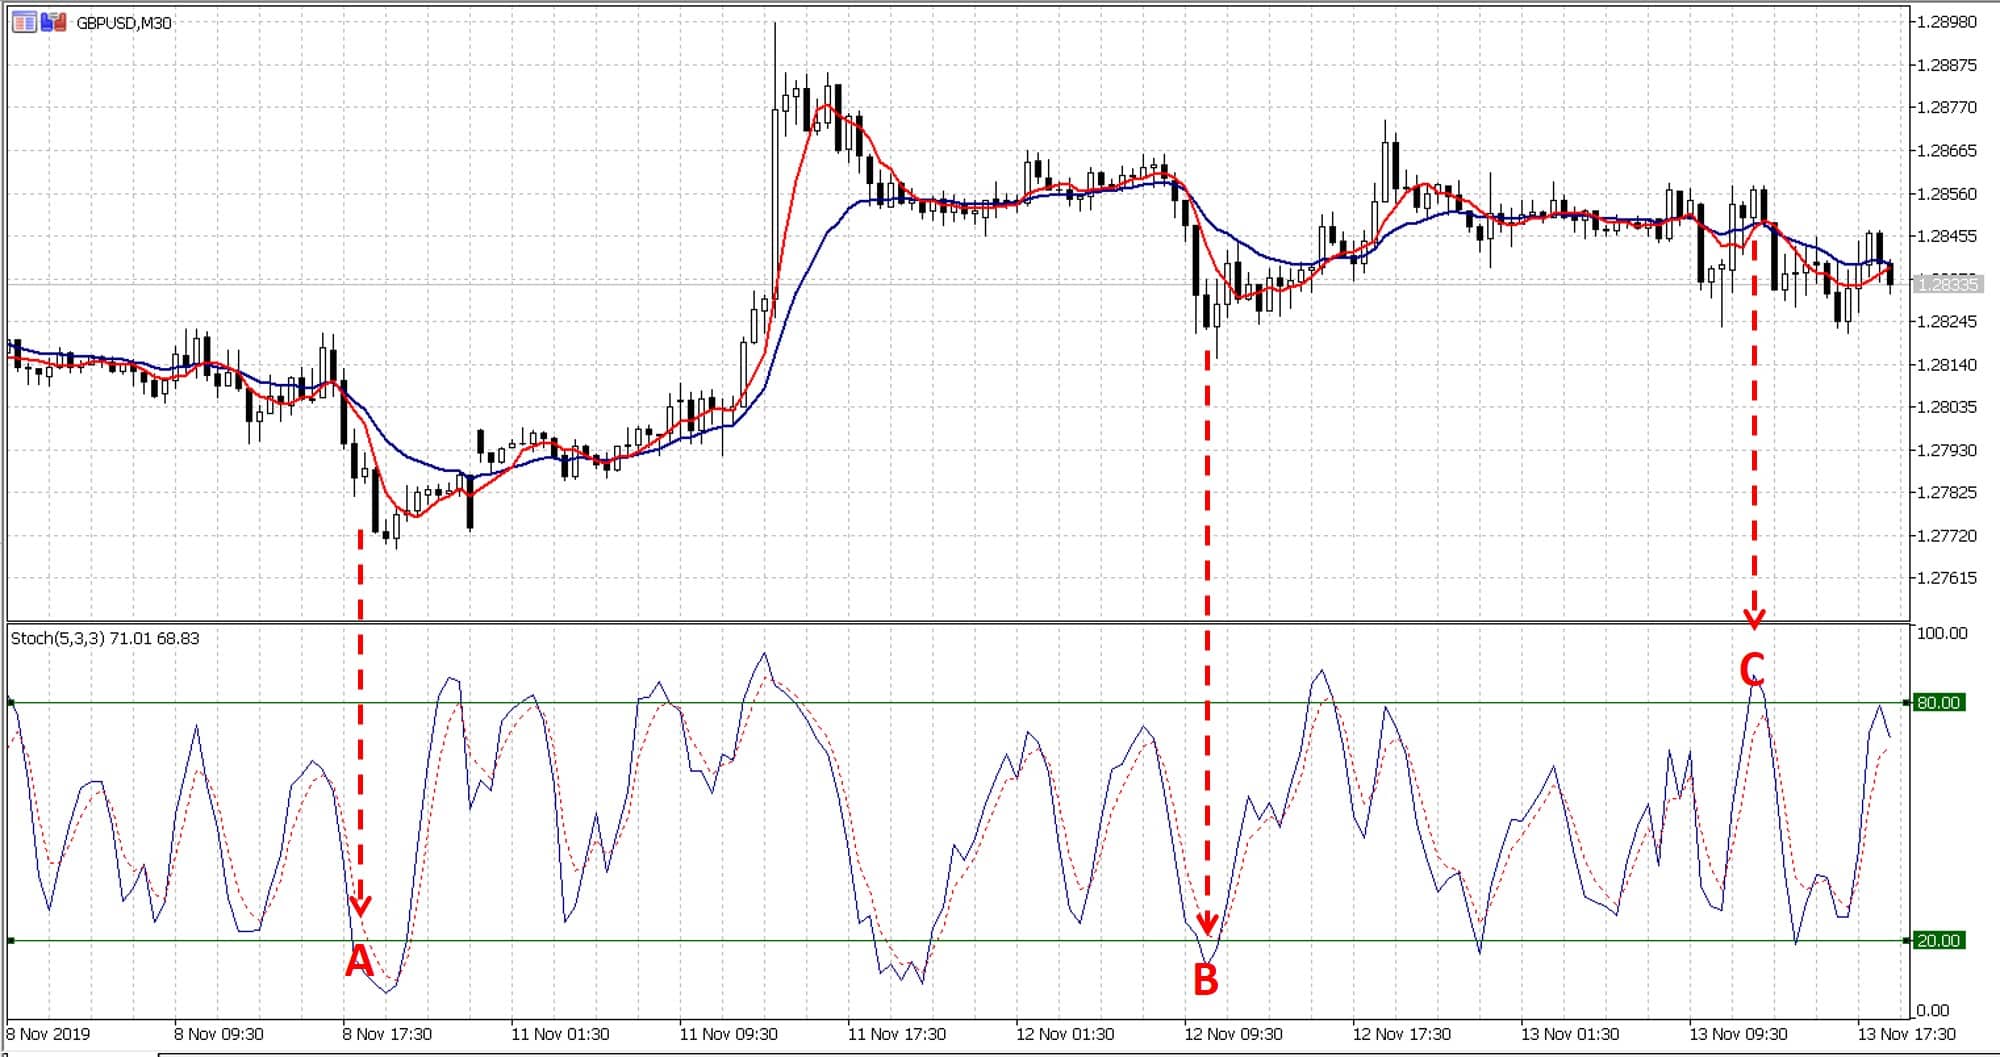This screenshot has width=2000, height=1057.
Task: Click the 1.28875 price scale label
Action: pyautogui.click(x=1947, y=65)
